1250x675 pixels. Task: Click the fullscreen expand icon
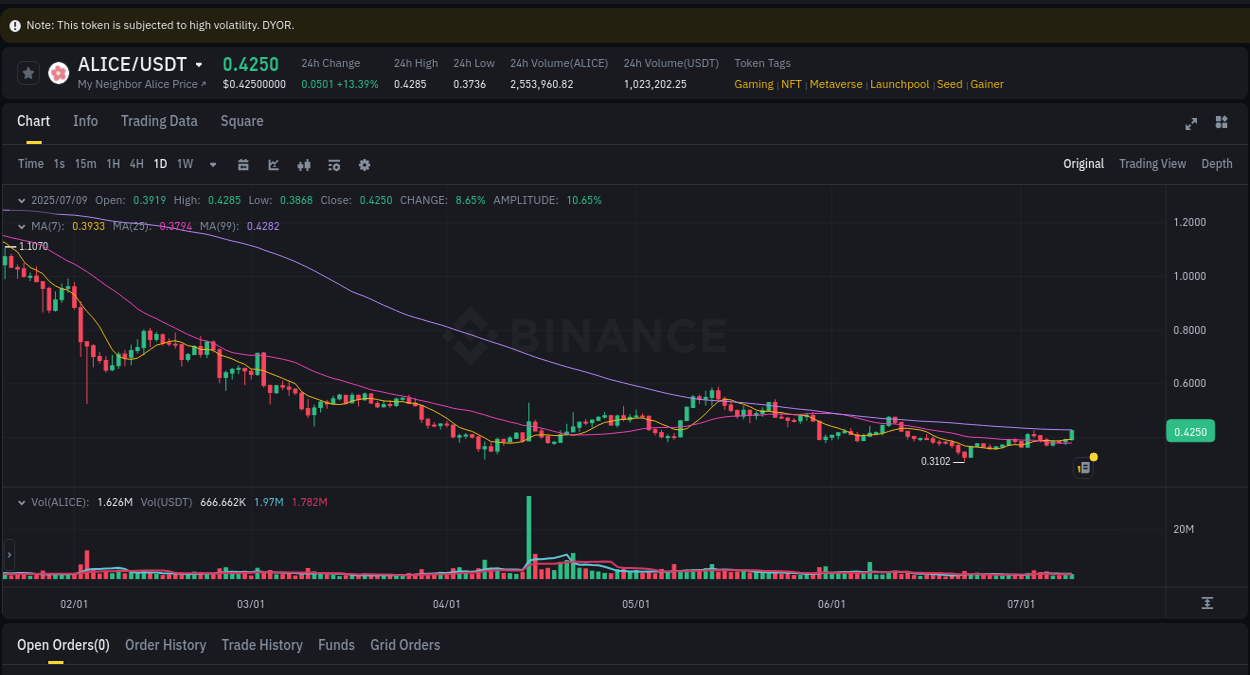[x=1191, y=123]
